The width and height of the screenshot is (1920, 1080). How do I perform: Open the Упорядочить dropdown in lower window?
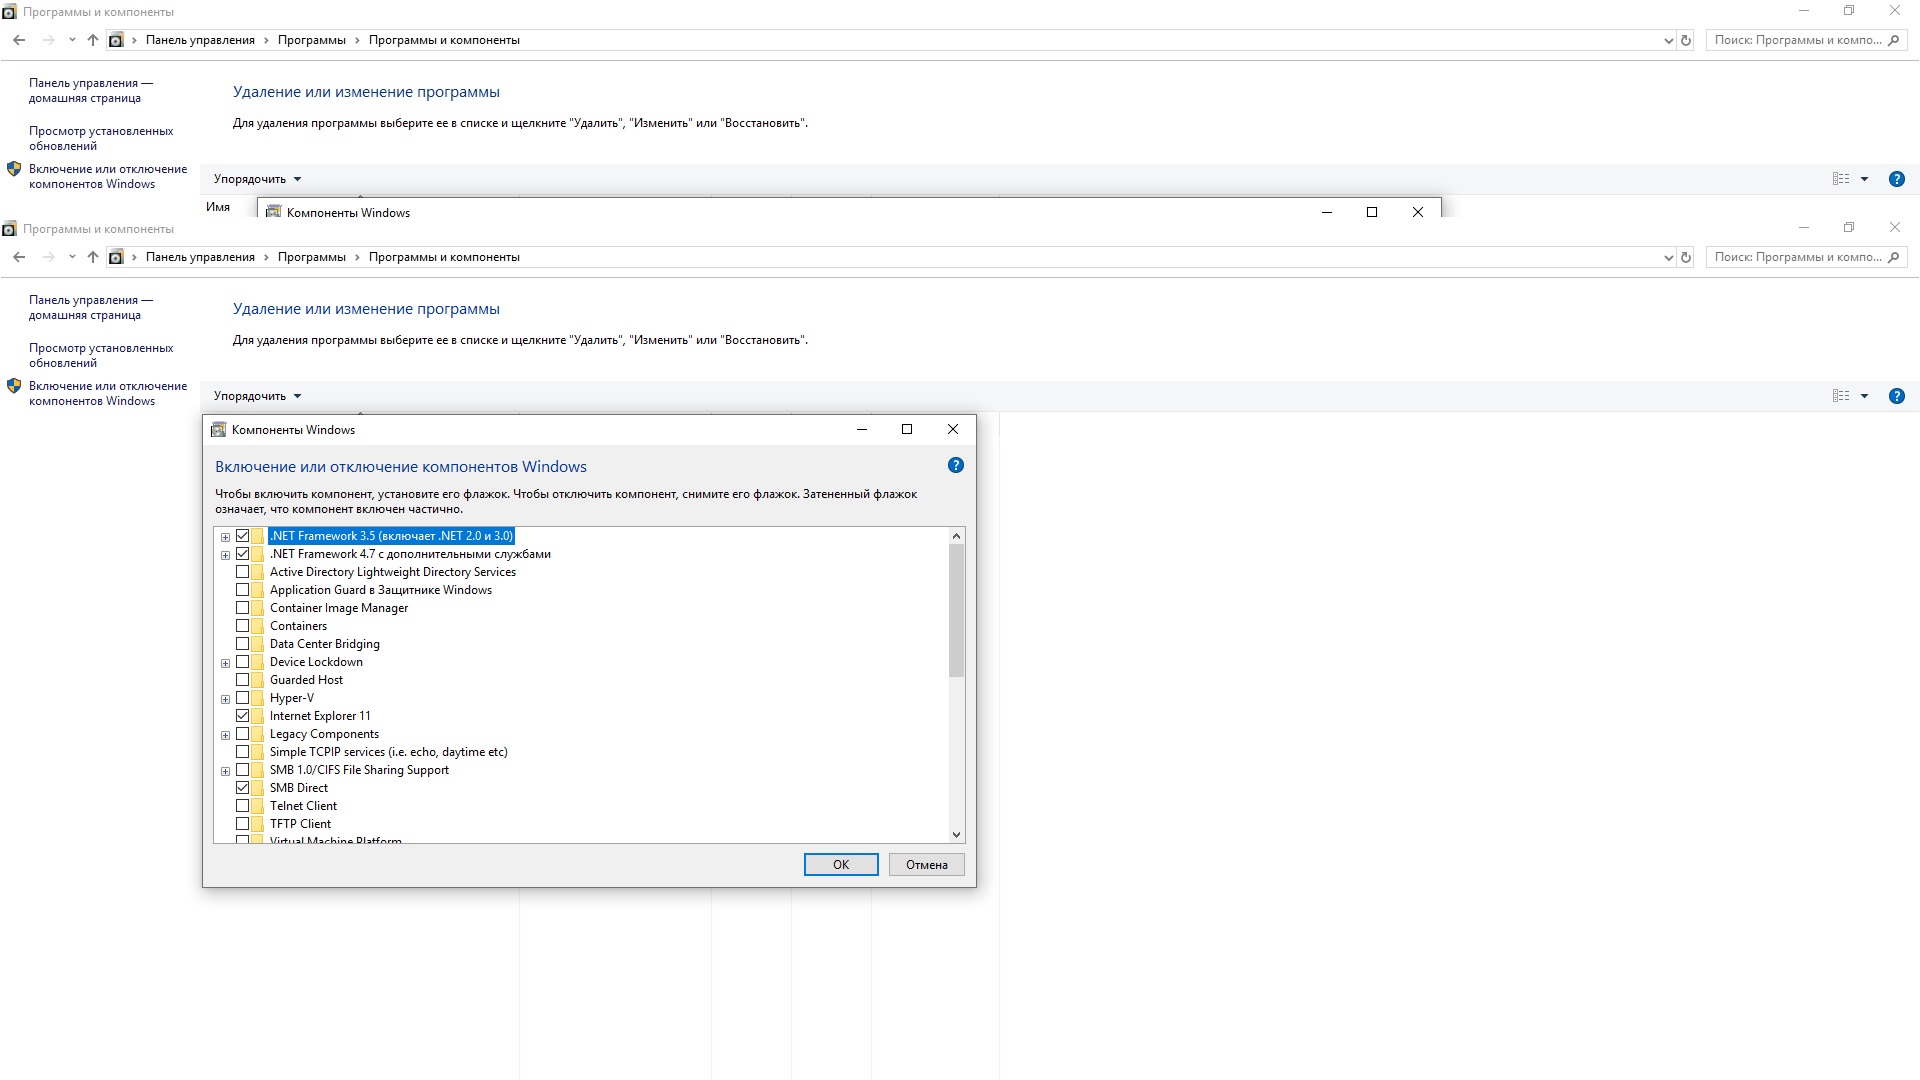pos(257,396)
